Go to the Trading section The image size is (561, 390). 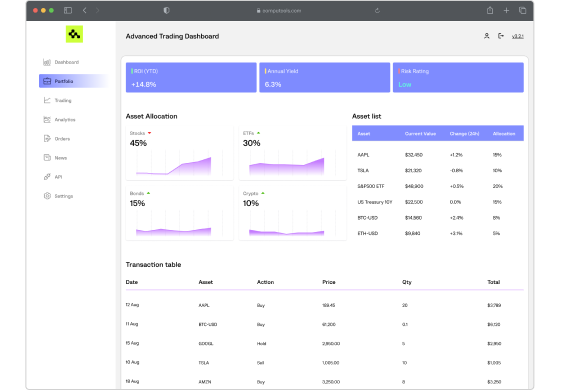pyautogui.click(x=63, y=101)
